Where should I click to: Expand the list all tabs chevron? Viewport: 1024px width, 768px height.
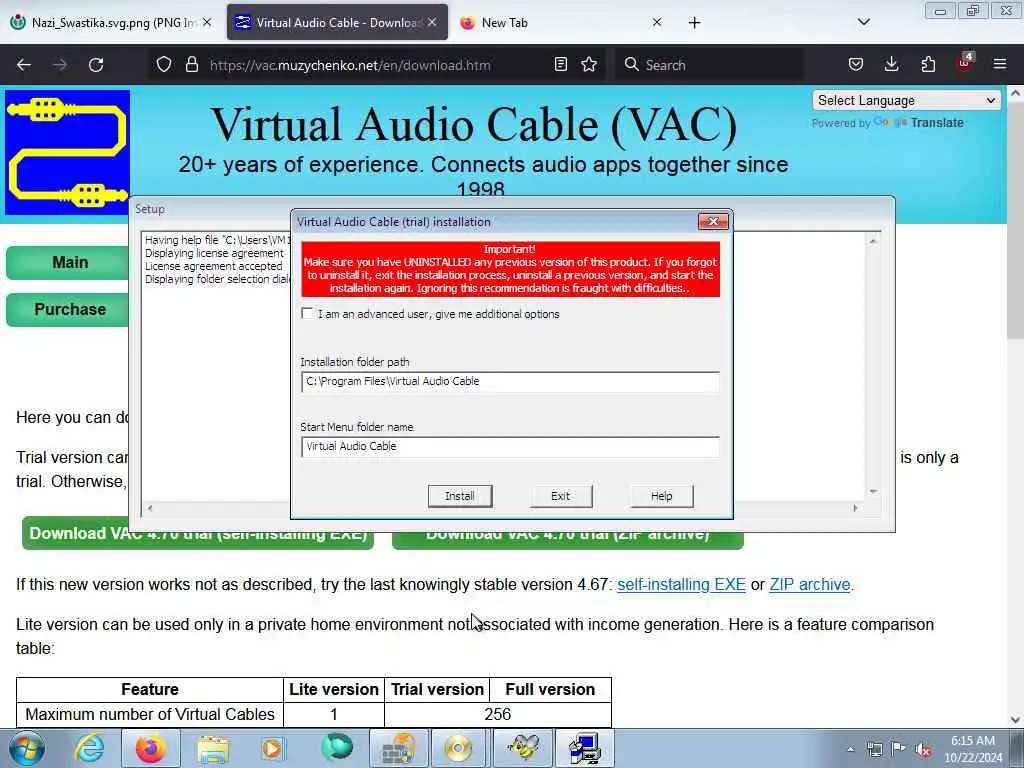pos(863,23)
